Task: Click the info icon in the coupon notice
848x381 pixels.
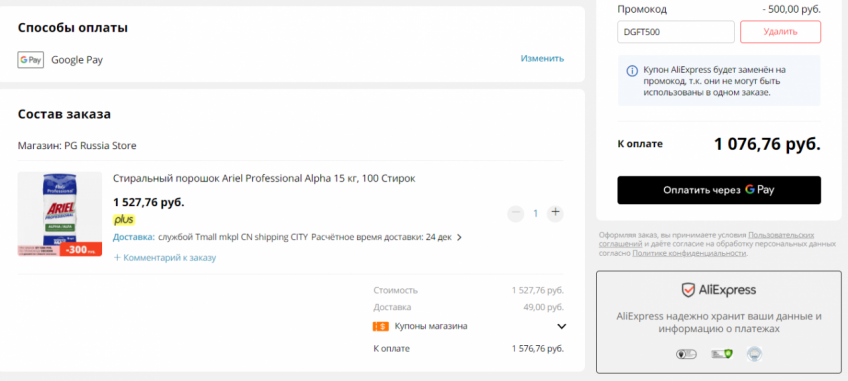Action: pos(632,71)
